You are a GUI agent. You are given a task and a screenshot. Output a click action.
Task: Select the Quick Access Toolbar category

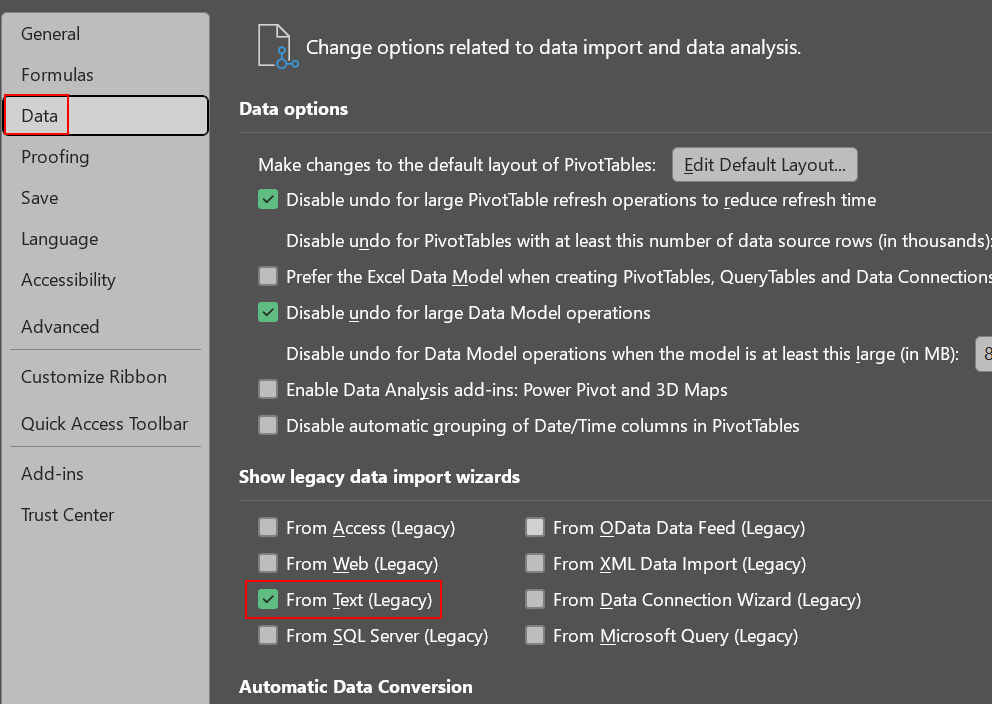105,424
